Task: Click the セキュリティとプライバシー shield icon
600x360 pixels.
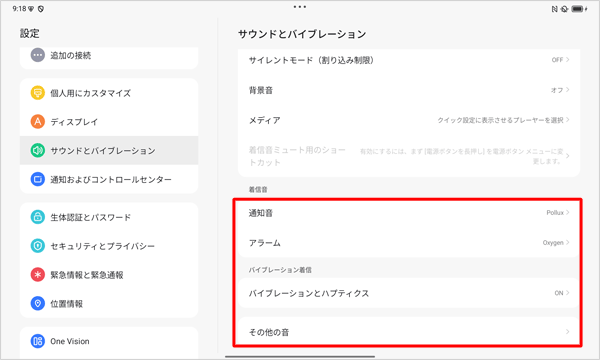Action: (x=38, y=246)
